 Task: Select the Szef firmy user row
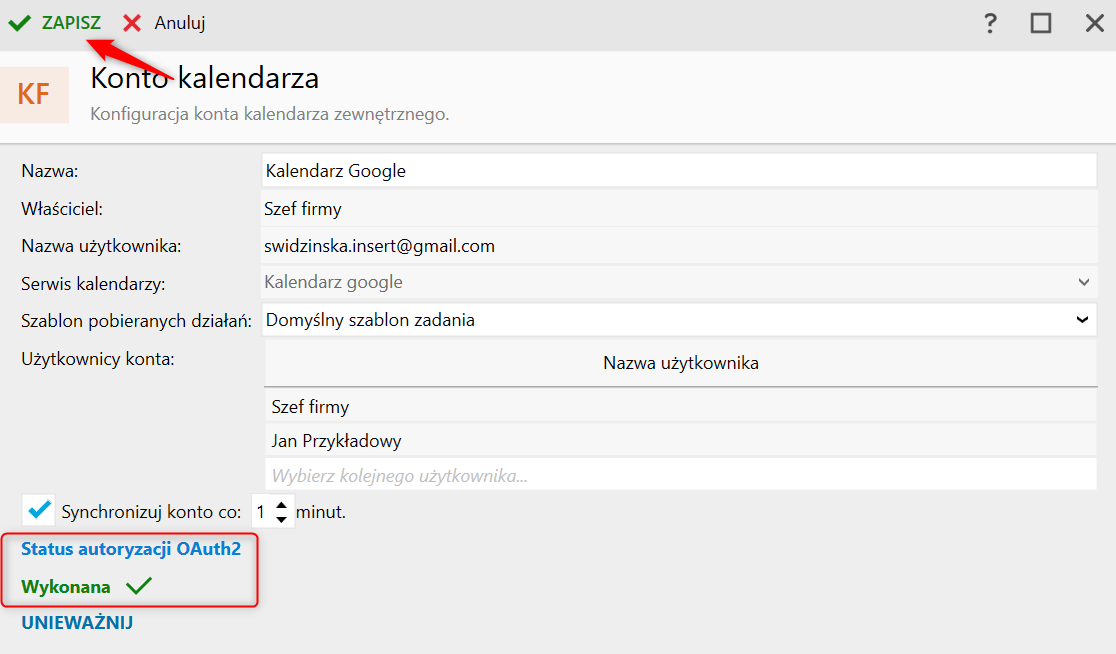coord(680,407)
